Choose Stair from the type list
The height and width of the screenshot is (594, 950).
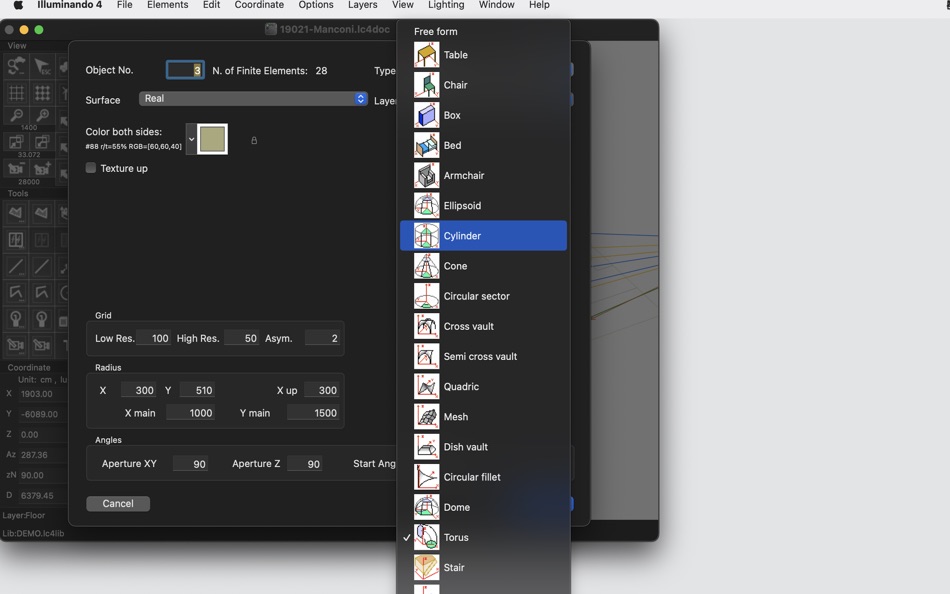pyautogui.click(x=483, y=568)
